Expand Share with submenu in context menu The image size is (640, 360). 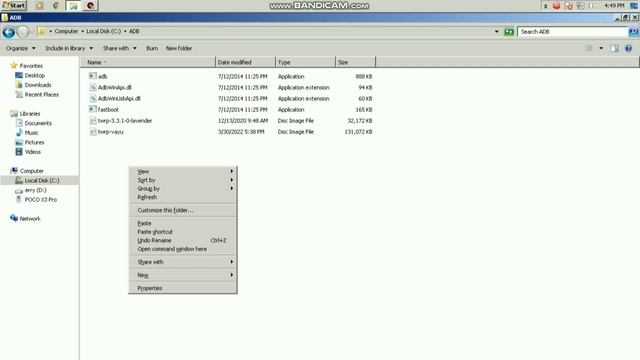182,262
